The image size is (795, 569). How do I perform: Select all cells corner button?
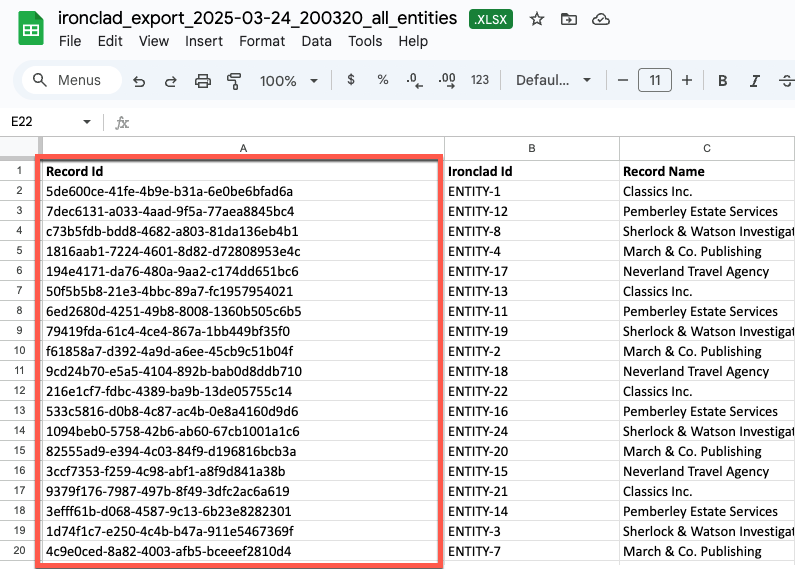pyautogui.click(x=20, y=148)
